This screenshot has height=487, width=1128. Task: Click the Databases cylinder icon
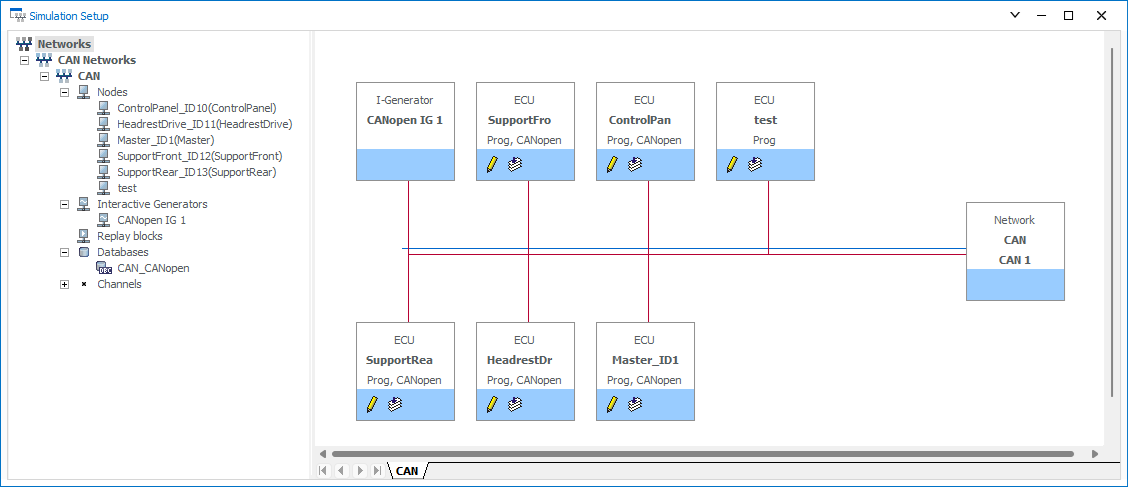[x=83, y=252]
